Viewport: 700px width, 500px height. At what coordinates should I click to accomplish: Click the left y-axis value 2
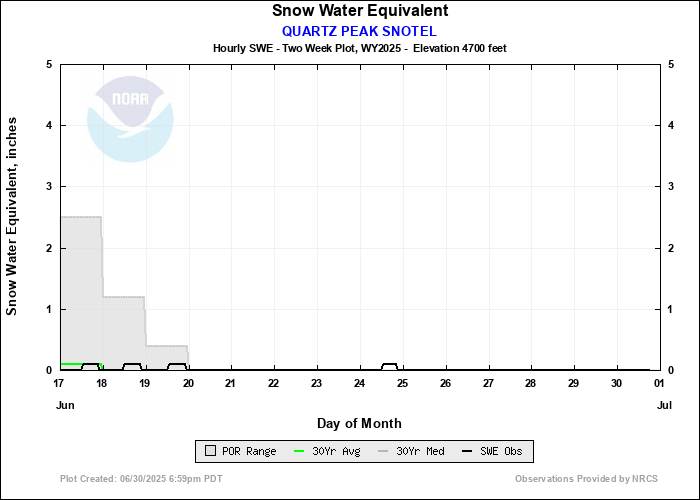point(49,248)
